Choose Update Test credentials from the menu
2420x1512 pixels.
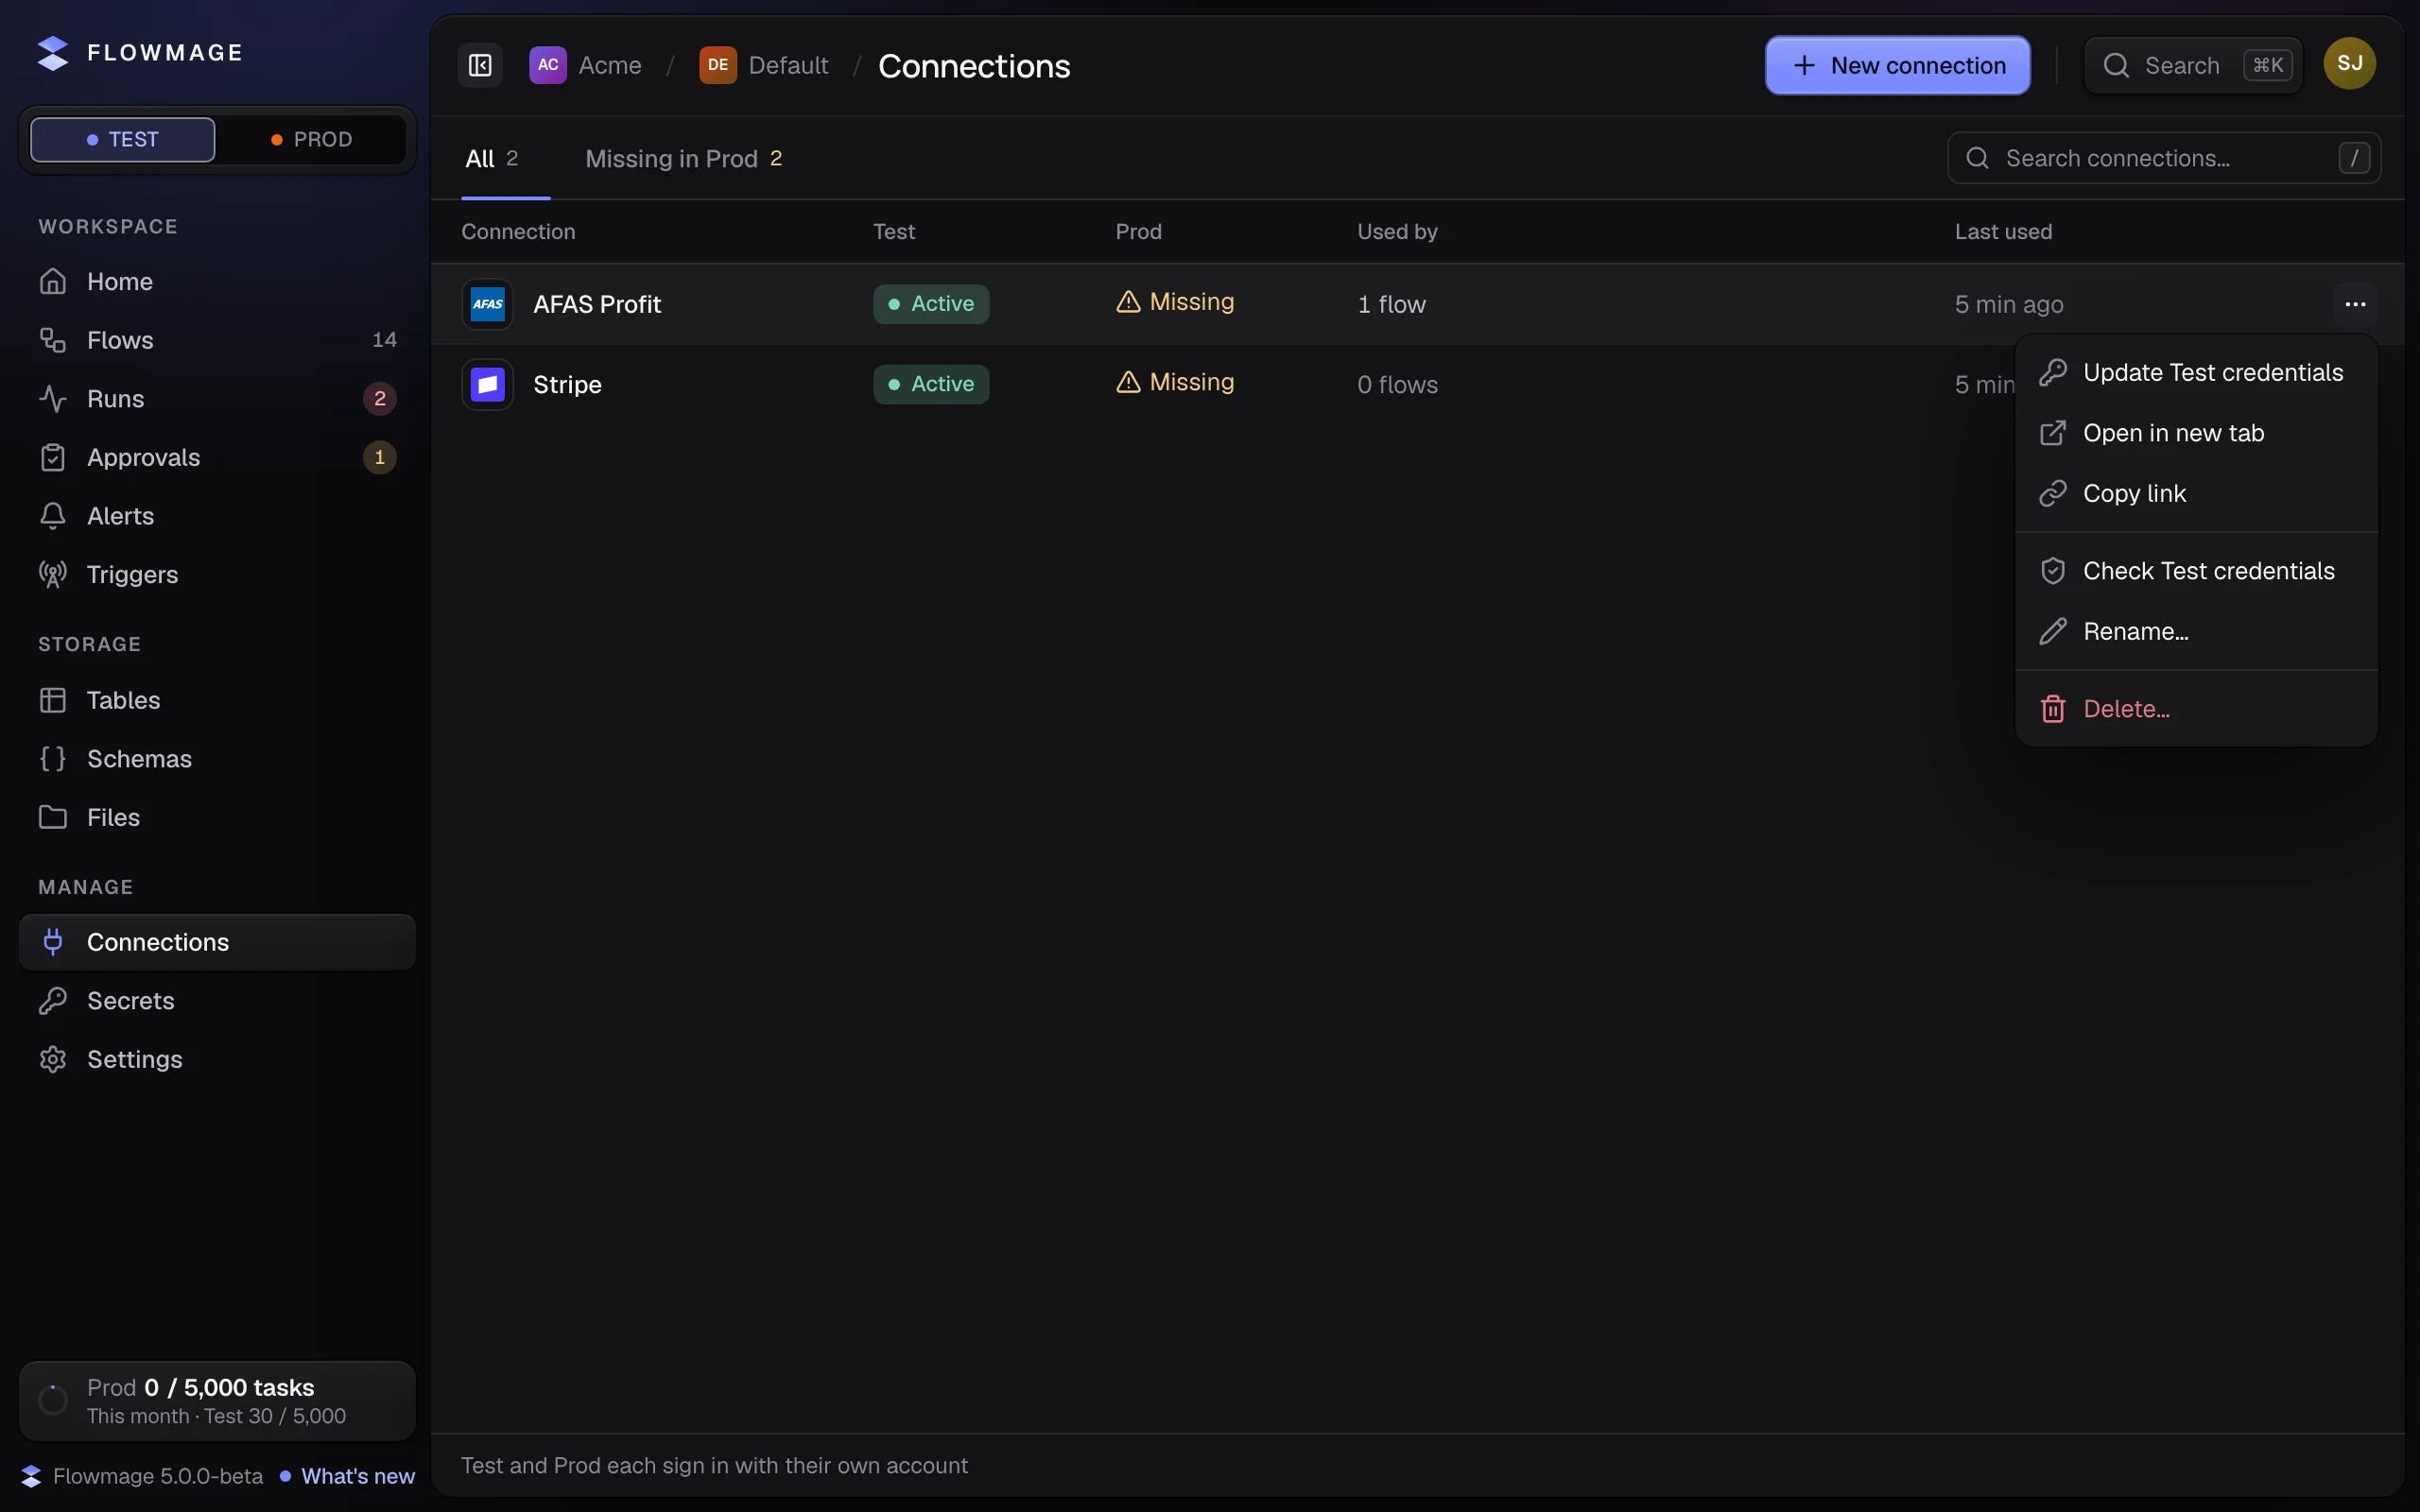coord(2196,373)
